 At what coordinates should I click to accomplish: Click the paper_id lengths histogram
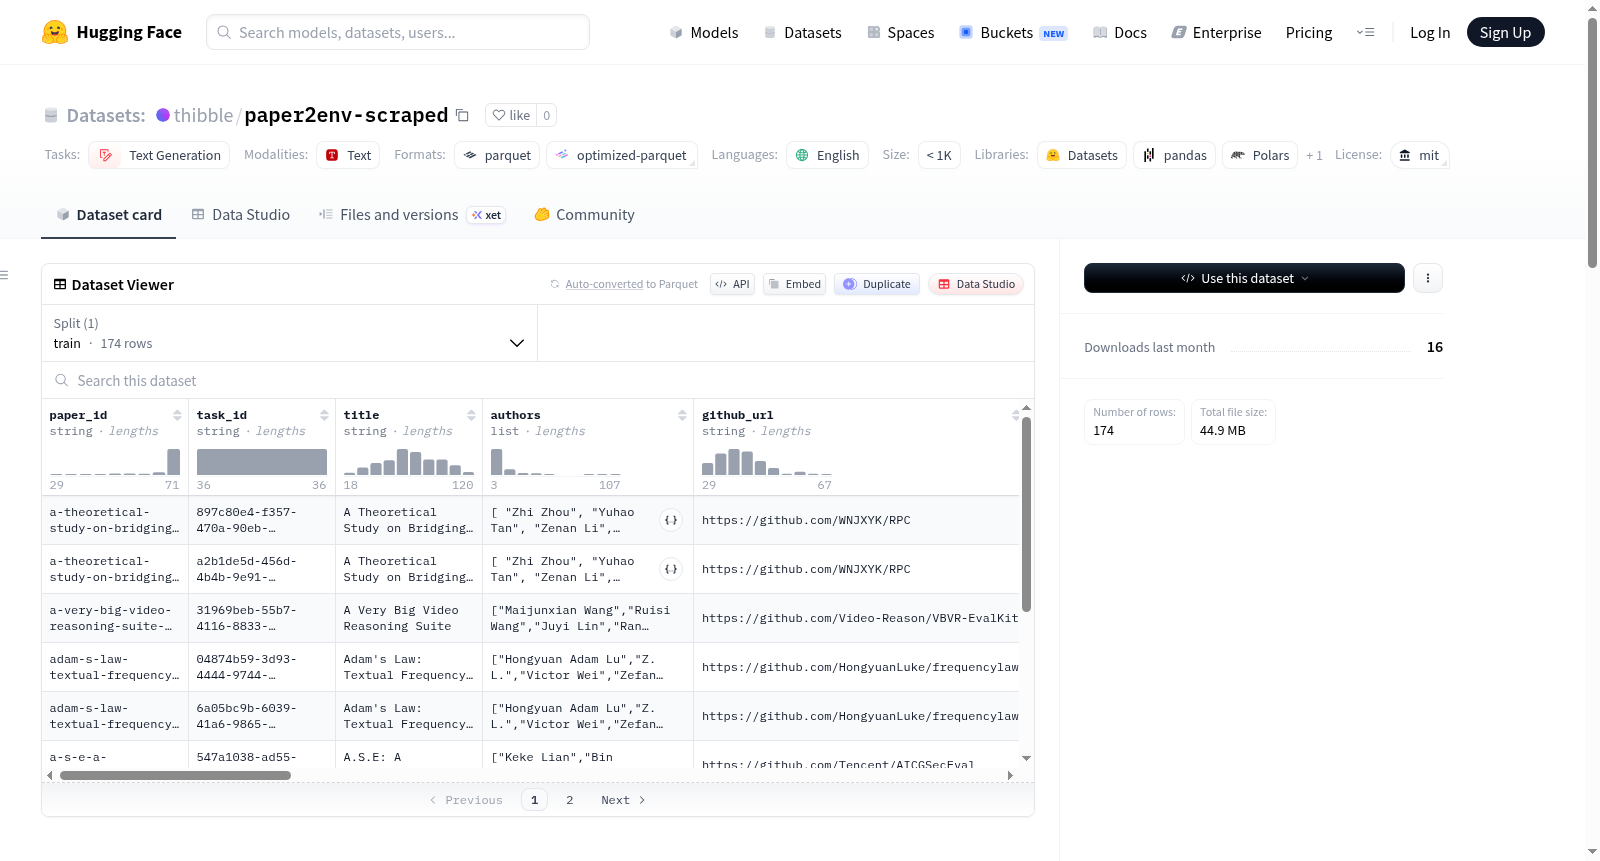(115, 462)
